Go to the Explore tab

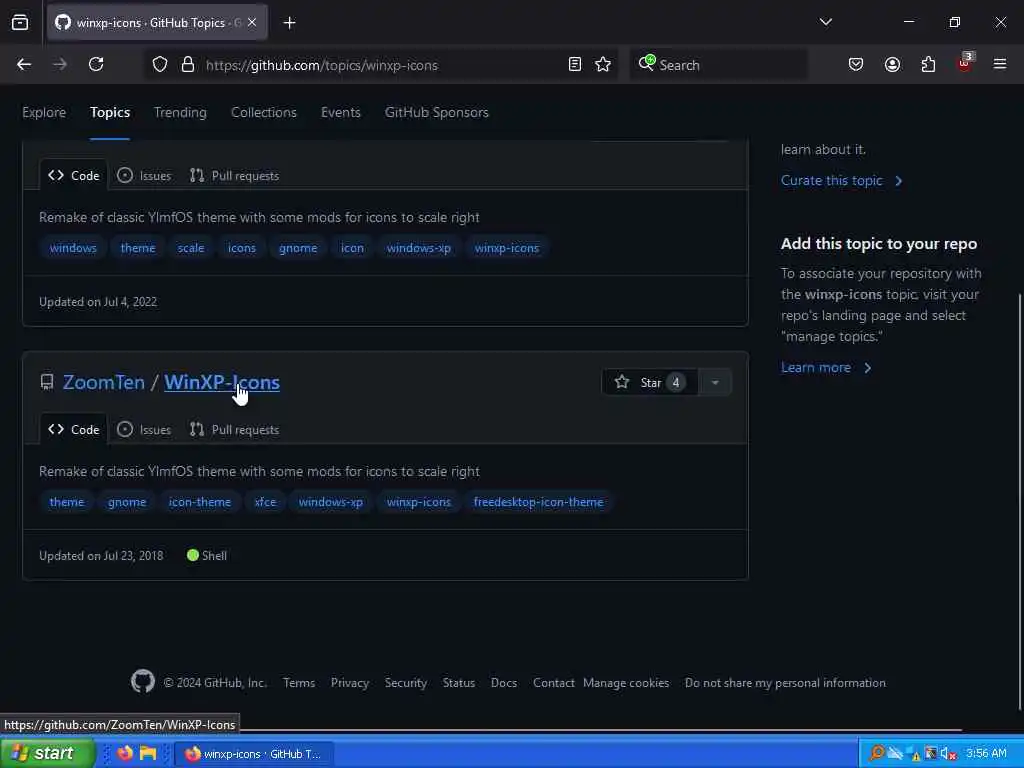pos(44,112)
